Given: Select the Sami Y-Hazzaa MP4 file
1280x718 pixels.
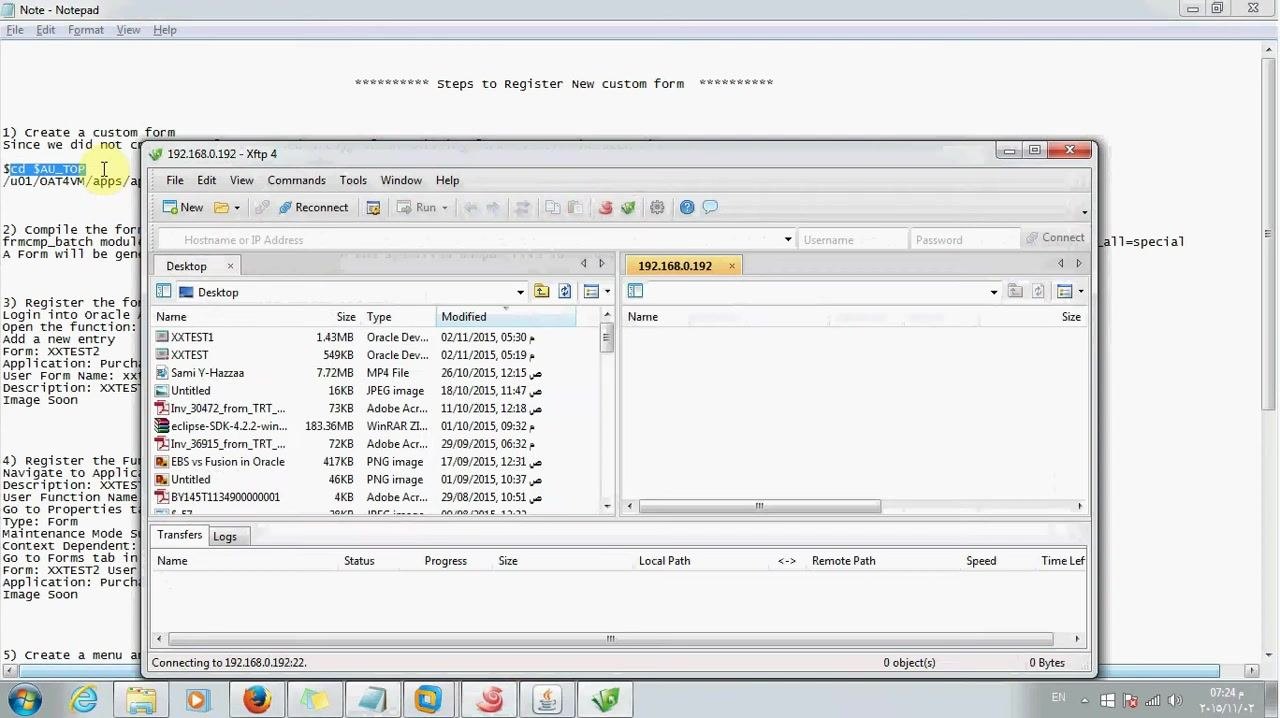Looking at the screenshot, I should pyautogui.click(x=376, y=373).
